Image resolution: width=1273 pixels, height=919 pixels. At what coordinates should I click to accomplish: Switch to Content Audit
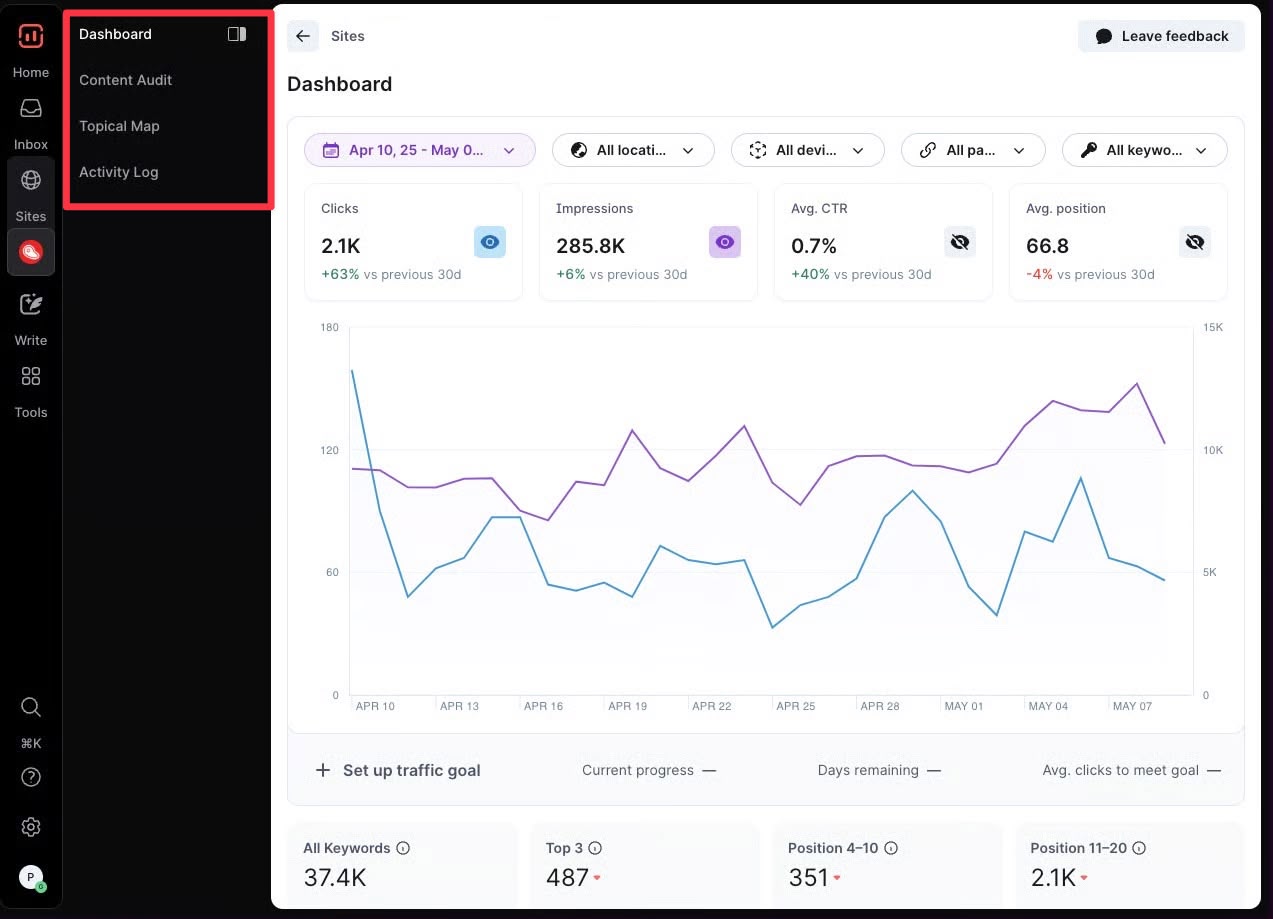click(125, 80)
